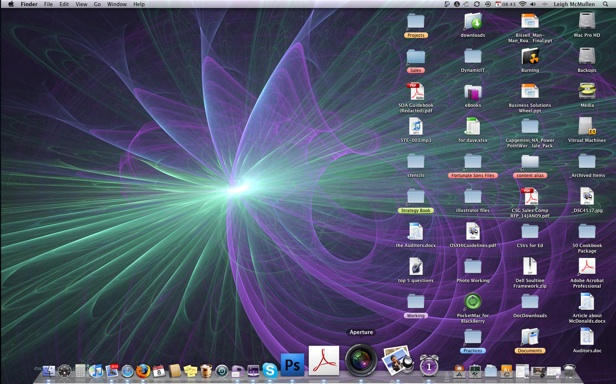Open the purple alarm clock Dock icon
This screenshot has width=616, height=384.
[x=429, y=365]
